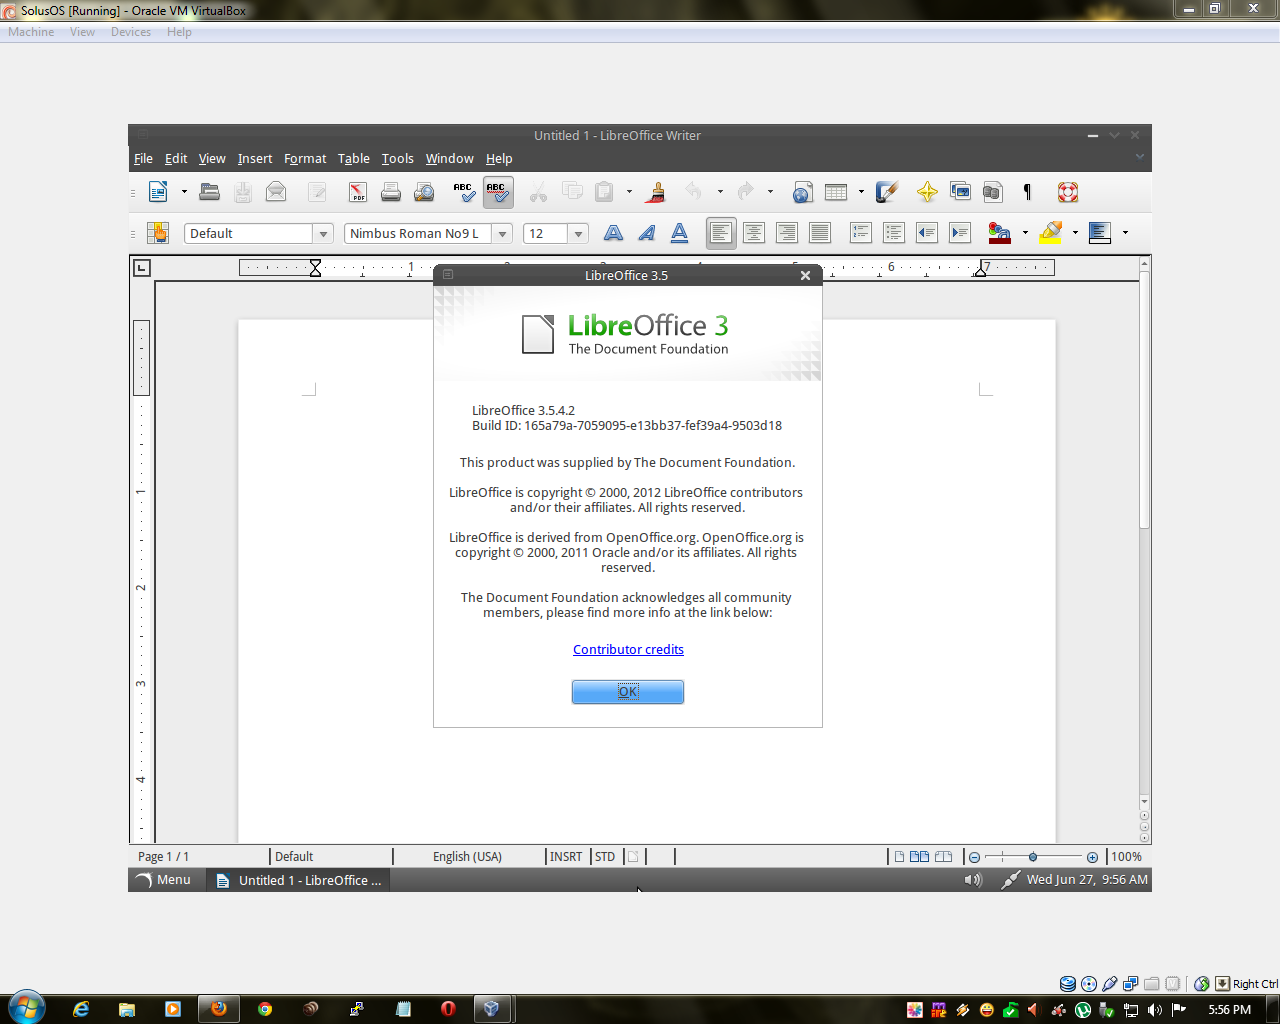Click the Edit File pencil-page icon
The height and width of the screenshot is (1024, 1280).
pos(317,192)
